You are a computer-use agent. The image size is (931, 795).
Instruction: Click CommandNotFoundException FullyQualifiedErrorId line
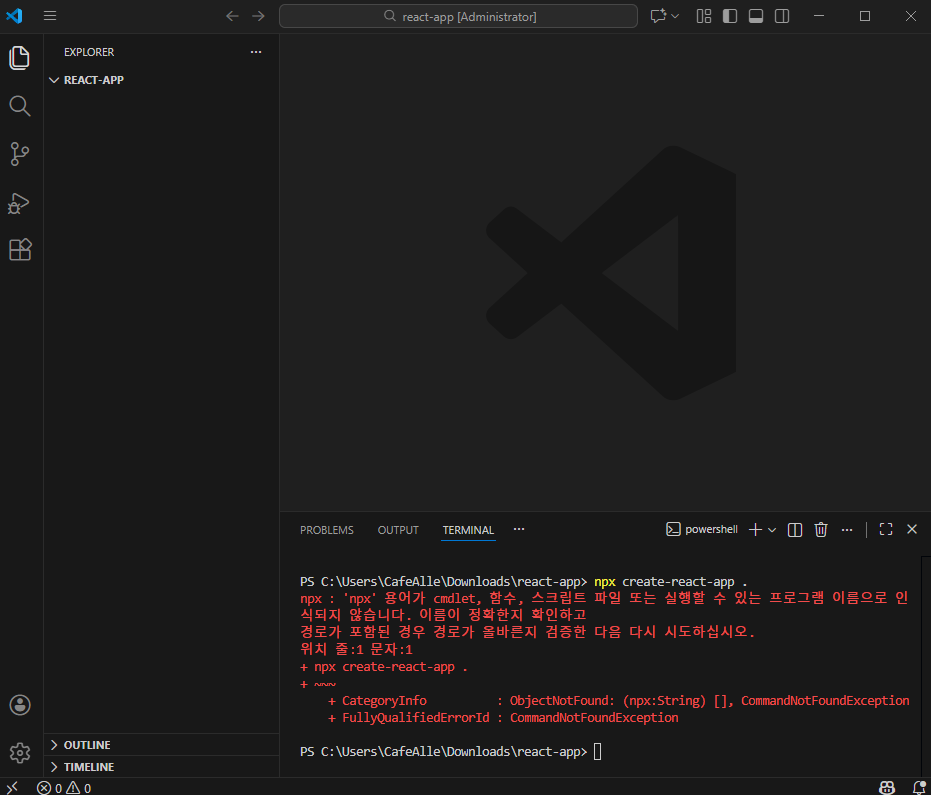(x=503, y=718)
